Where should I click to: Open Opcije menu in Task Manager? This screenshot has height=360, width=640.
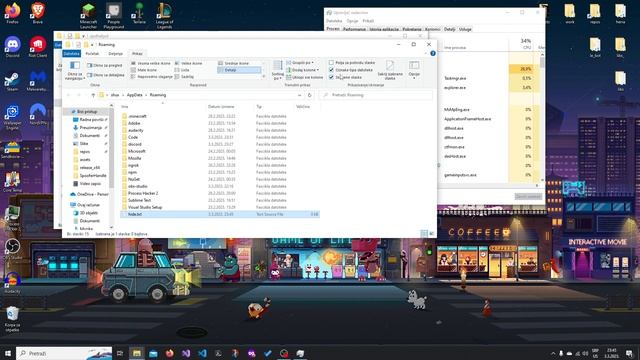[x=352, y=21]
